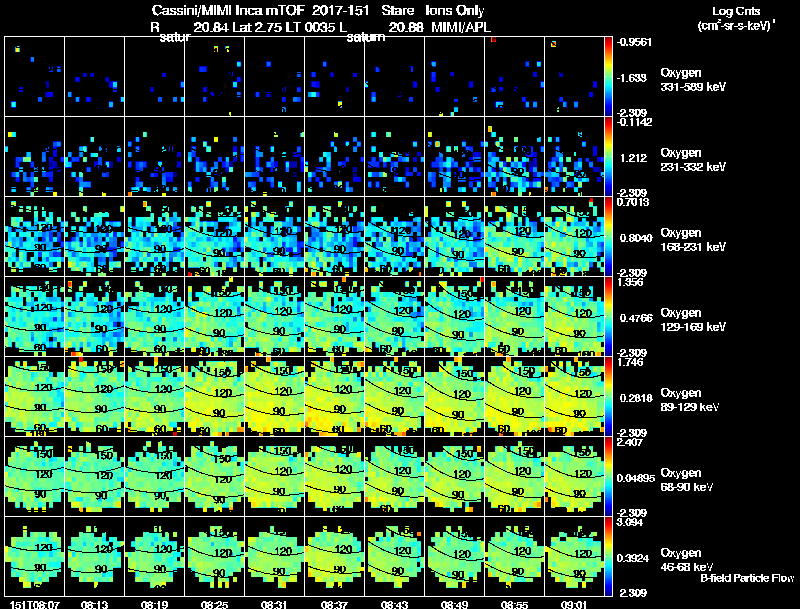800x609 pixels.
Task: Click the B-field Particle Flow text
Action: [747, 578]
